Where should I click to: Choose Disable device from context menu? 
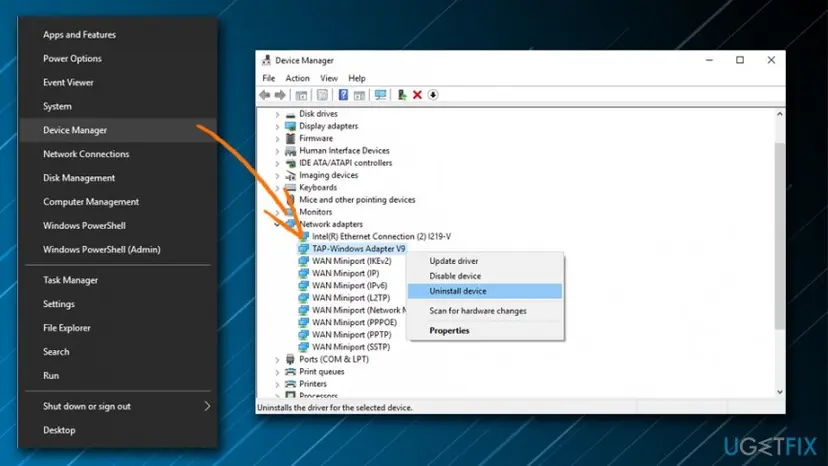(485, 276)
